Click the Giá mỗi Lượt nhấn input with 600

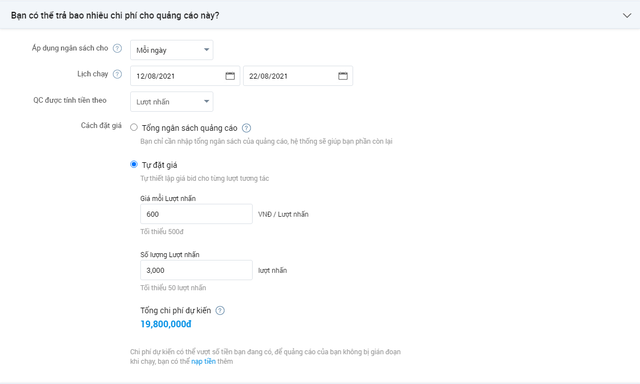coord(196,214)
